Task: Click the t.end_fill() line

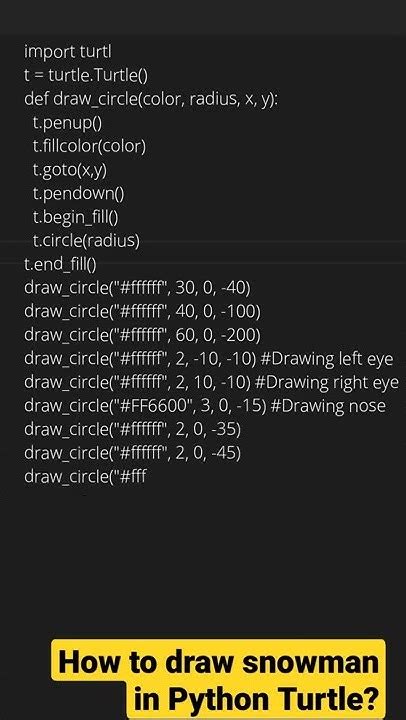Action: [60, 264]
